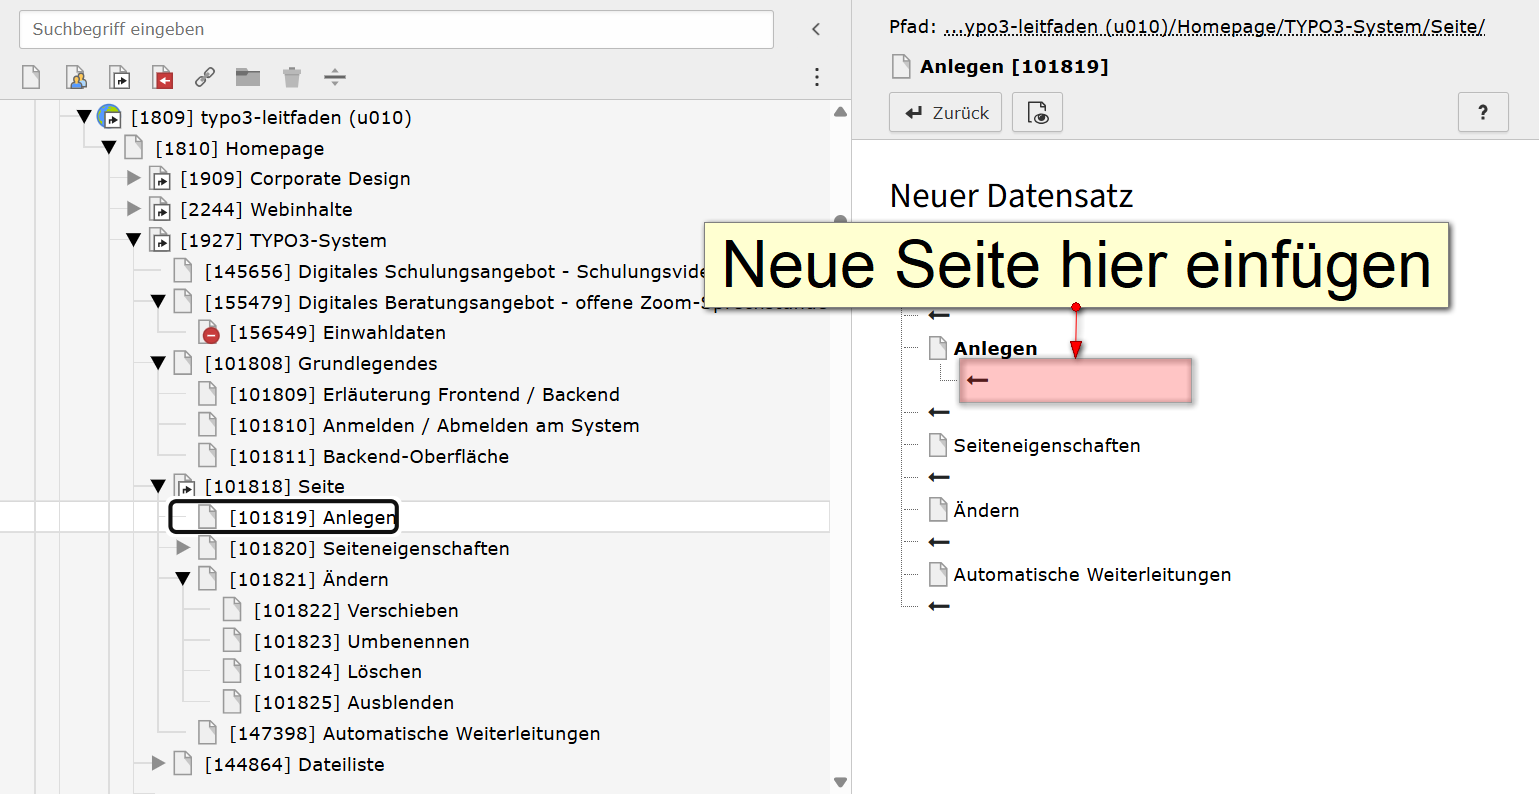Select the menu separator icon in toolbar
This screenshot has width=1539, height=794.
335,77
